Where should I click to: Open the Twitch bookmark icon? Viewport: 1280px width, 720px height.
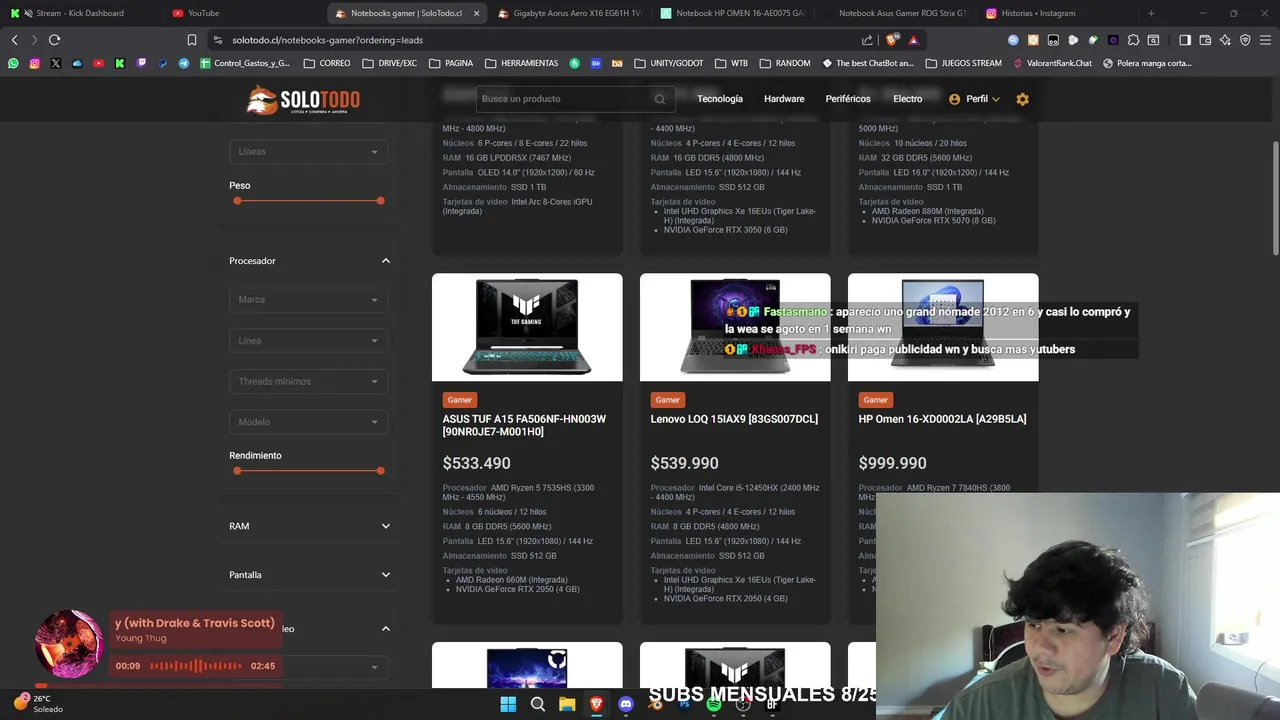coord(141,63)
